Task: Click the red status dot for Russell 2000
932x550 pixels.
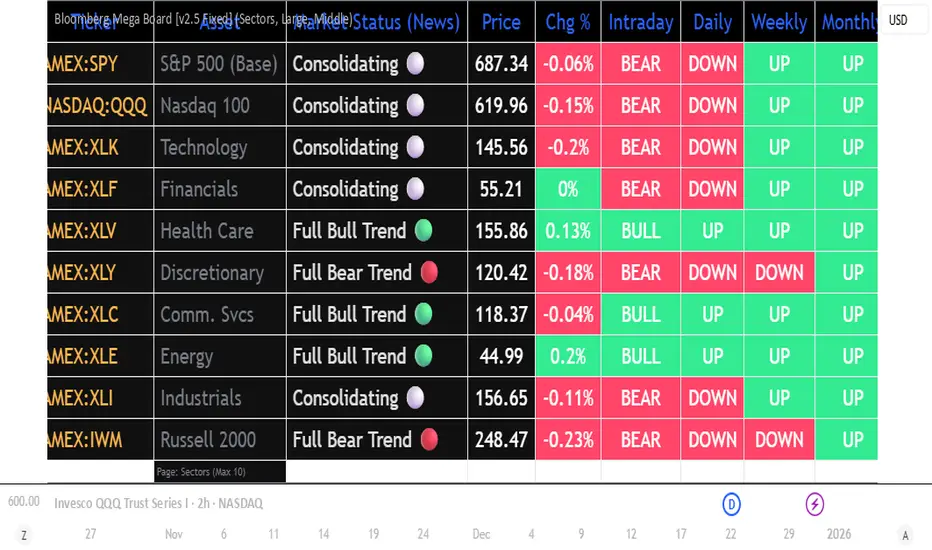Action: 430,440
